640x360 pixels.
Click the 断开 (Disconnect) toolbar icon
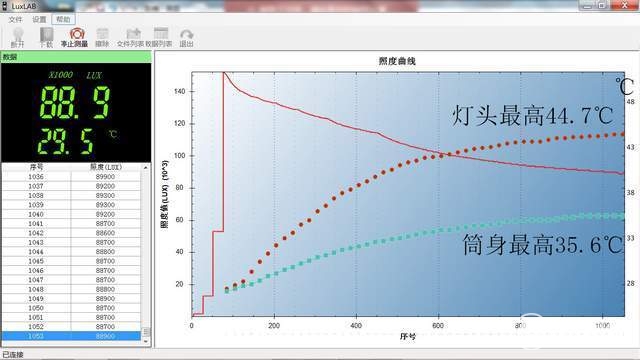click(18, 37)
